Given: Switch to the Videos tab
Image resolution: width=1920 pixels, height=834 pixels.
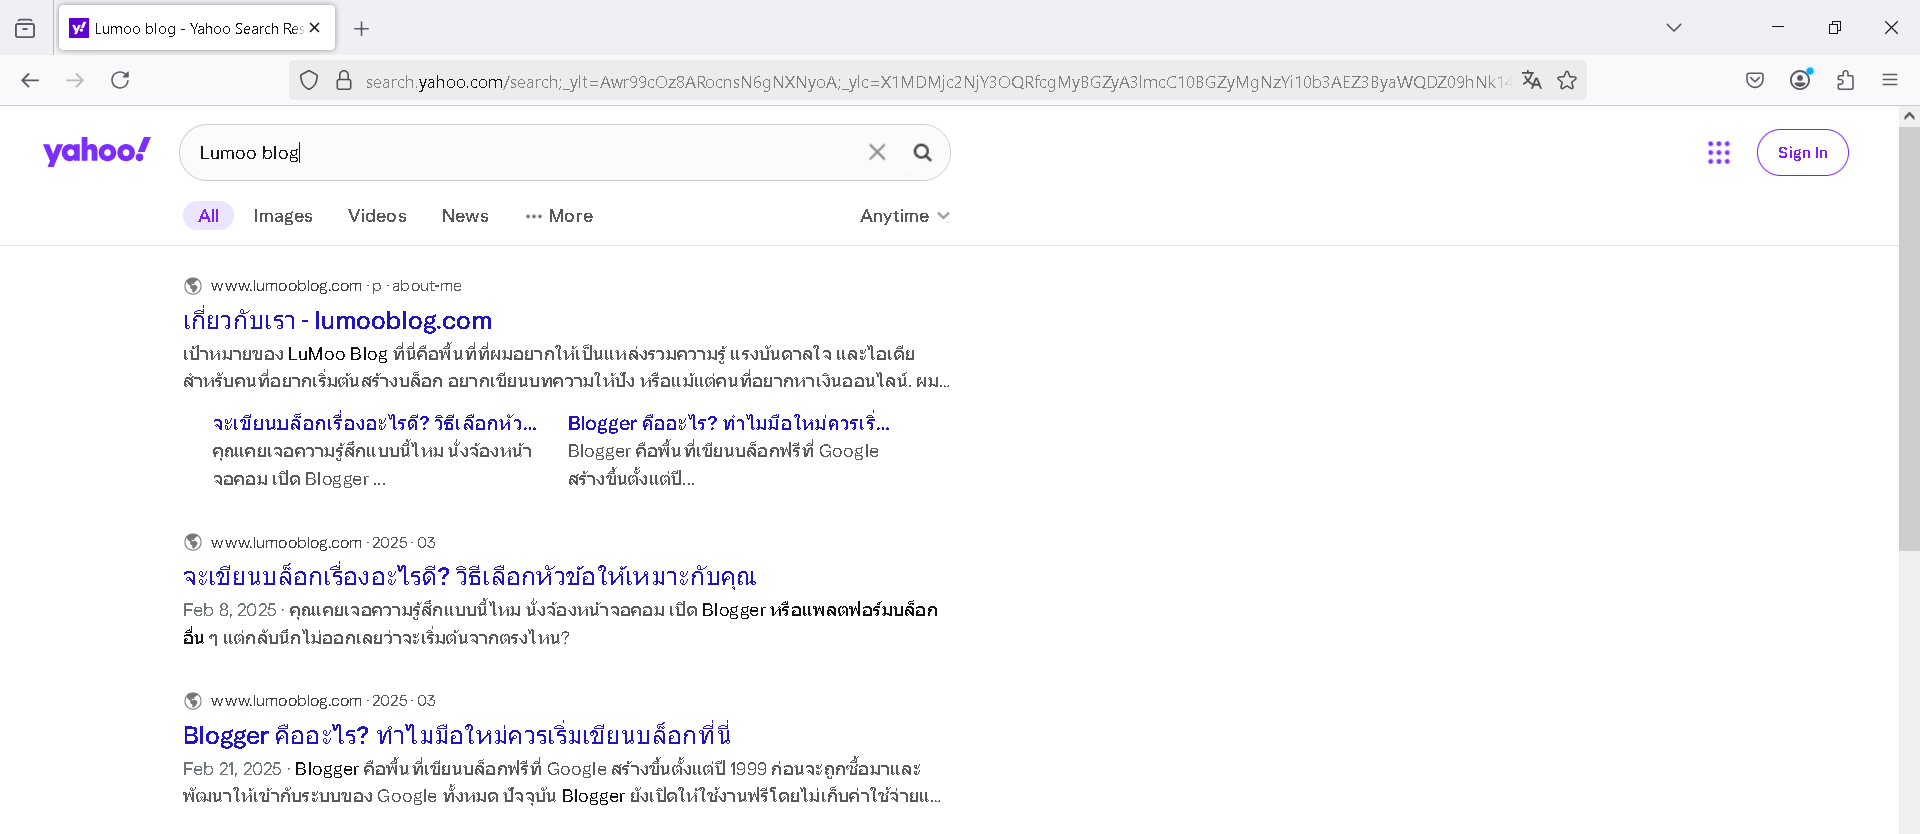Looking at the screenshot, I should coord(377,216).
